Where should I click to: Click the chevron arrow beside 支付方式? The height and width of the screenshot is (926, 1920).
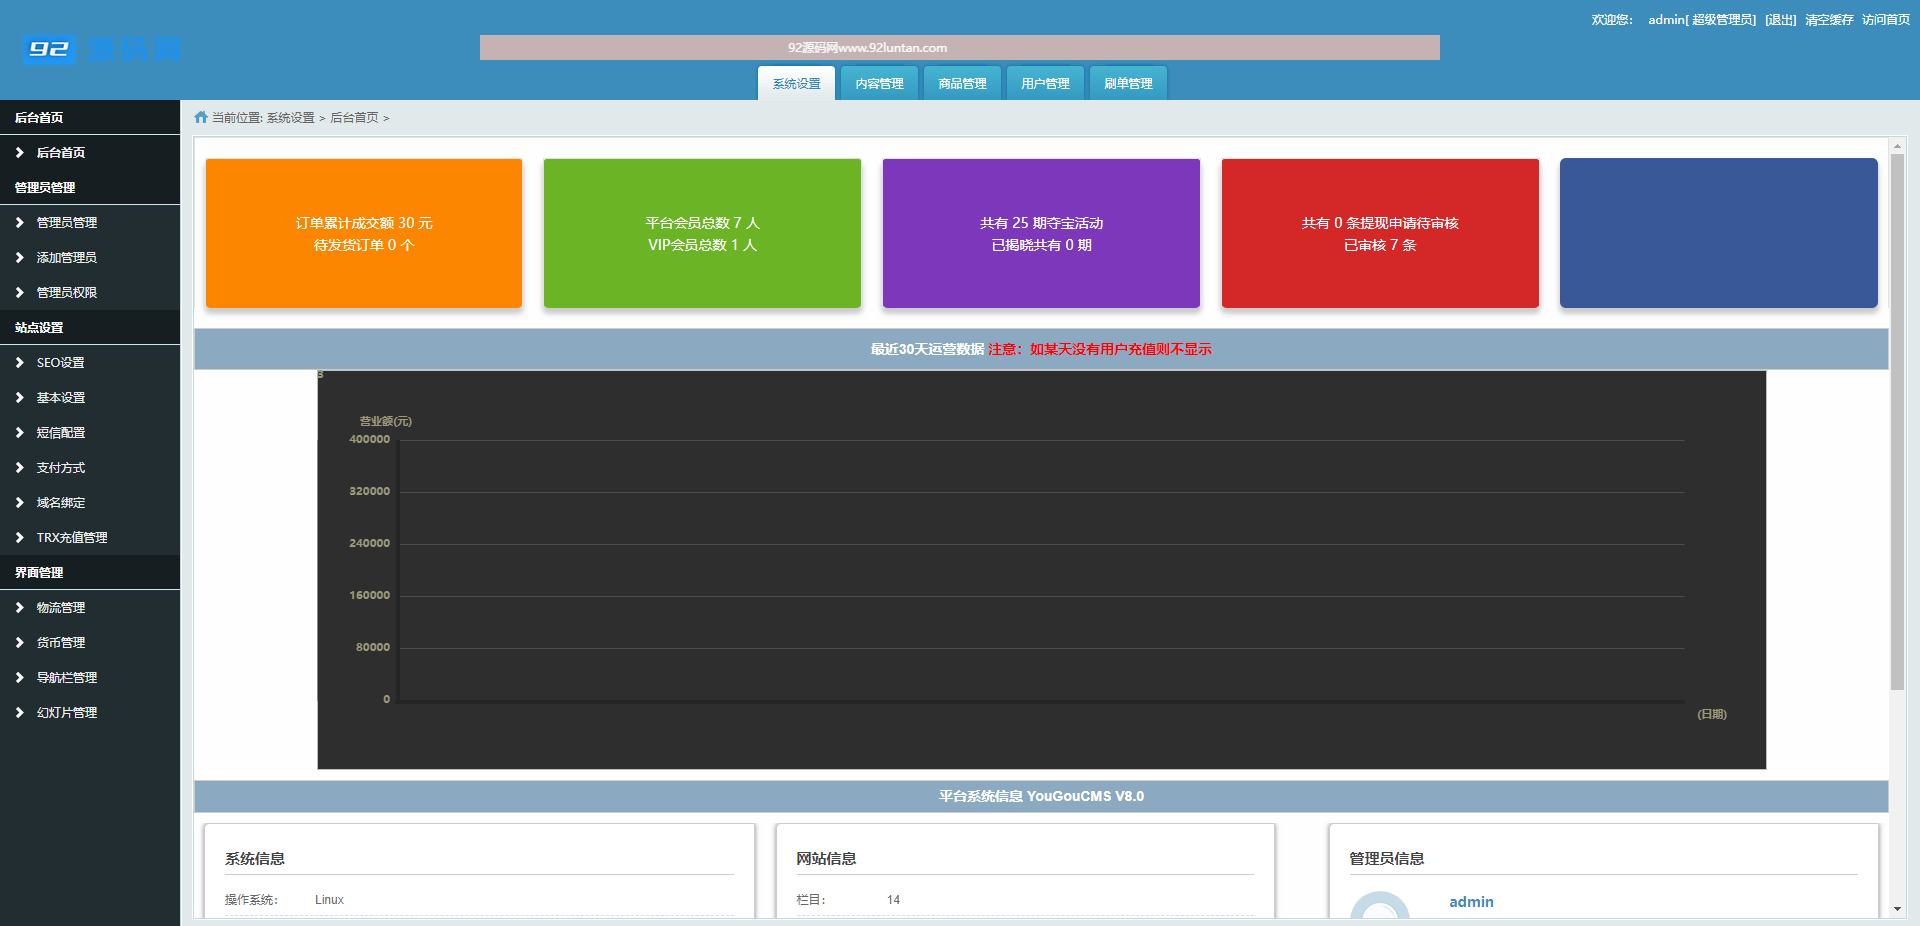coord(19,468)
